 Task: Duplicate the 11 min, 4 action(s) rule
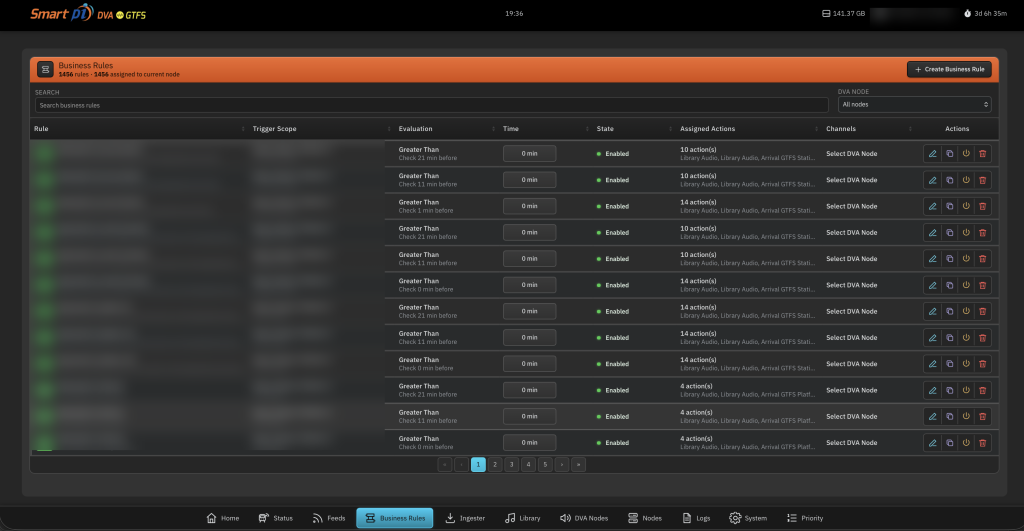click(950, 417)
